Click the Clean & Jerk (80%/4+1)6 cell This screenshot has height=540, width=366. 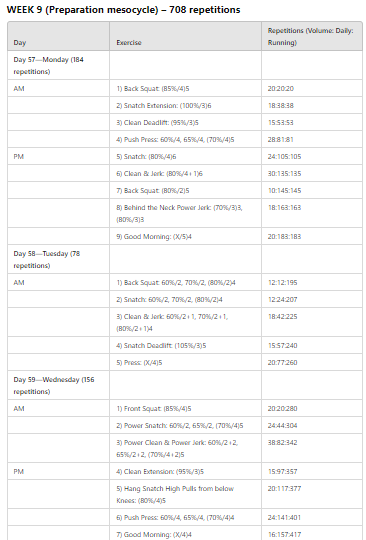[x=186, y=173]
